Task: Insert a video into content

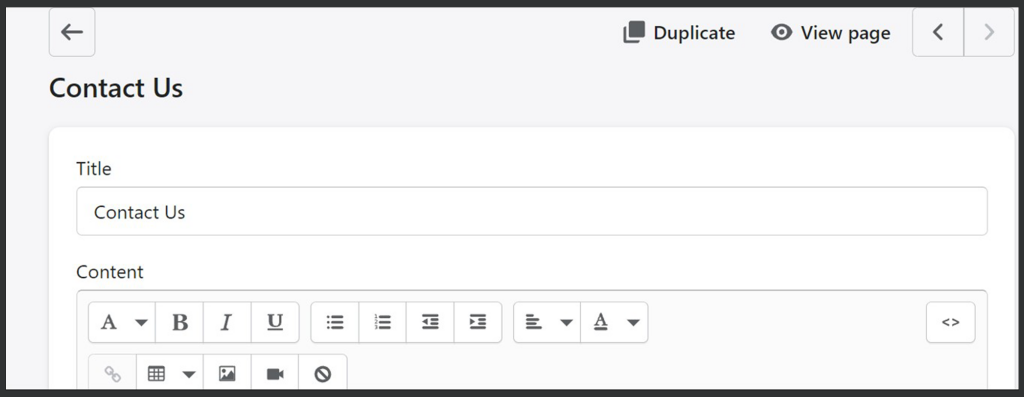Action: pyautogui.click(x=275, y=373)
